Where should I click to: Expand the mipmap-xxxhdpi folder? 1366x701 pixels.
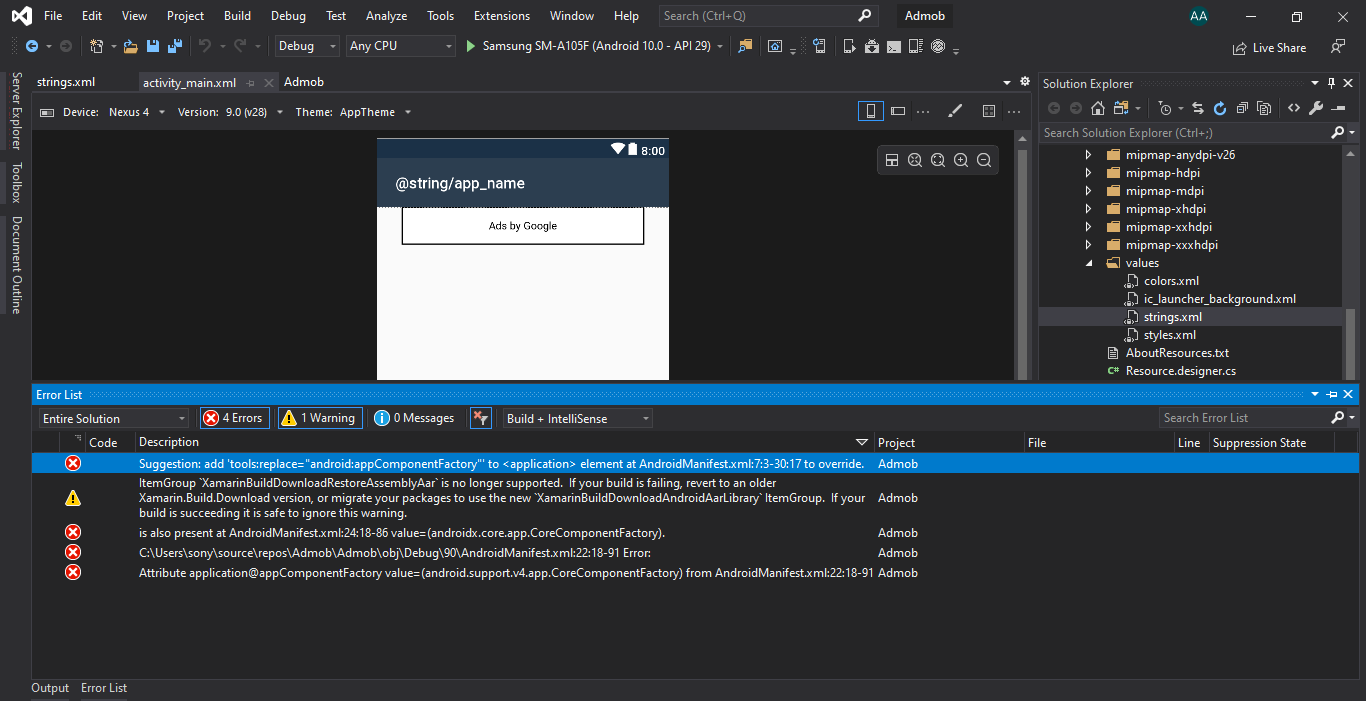pyautogui.click(x=1089, y=245)
